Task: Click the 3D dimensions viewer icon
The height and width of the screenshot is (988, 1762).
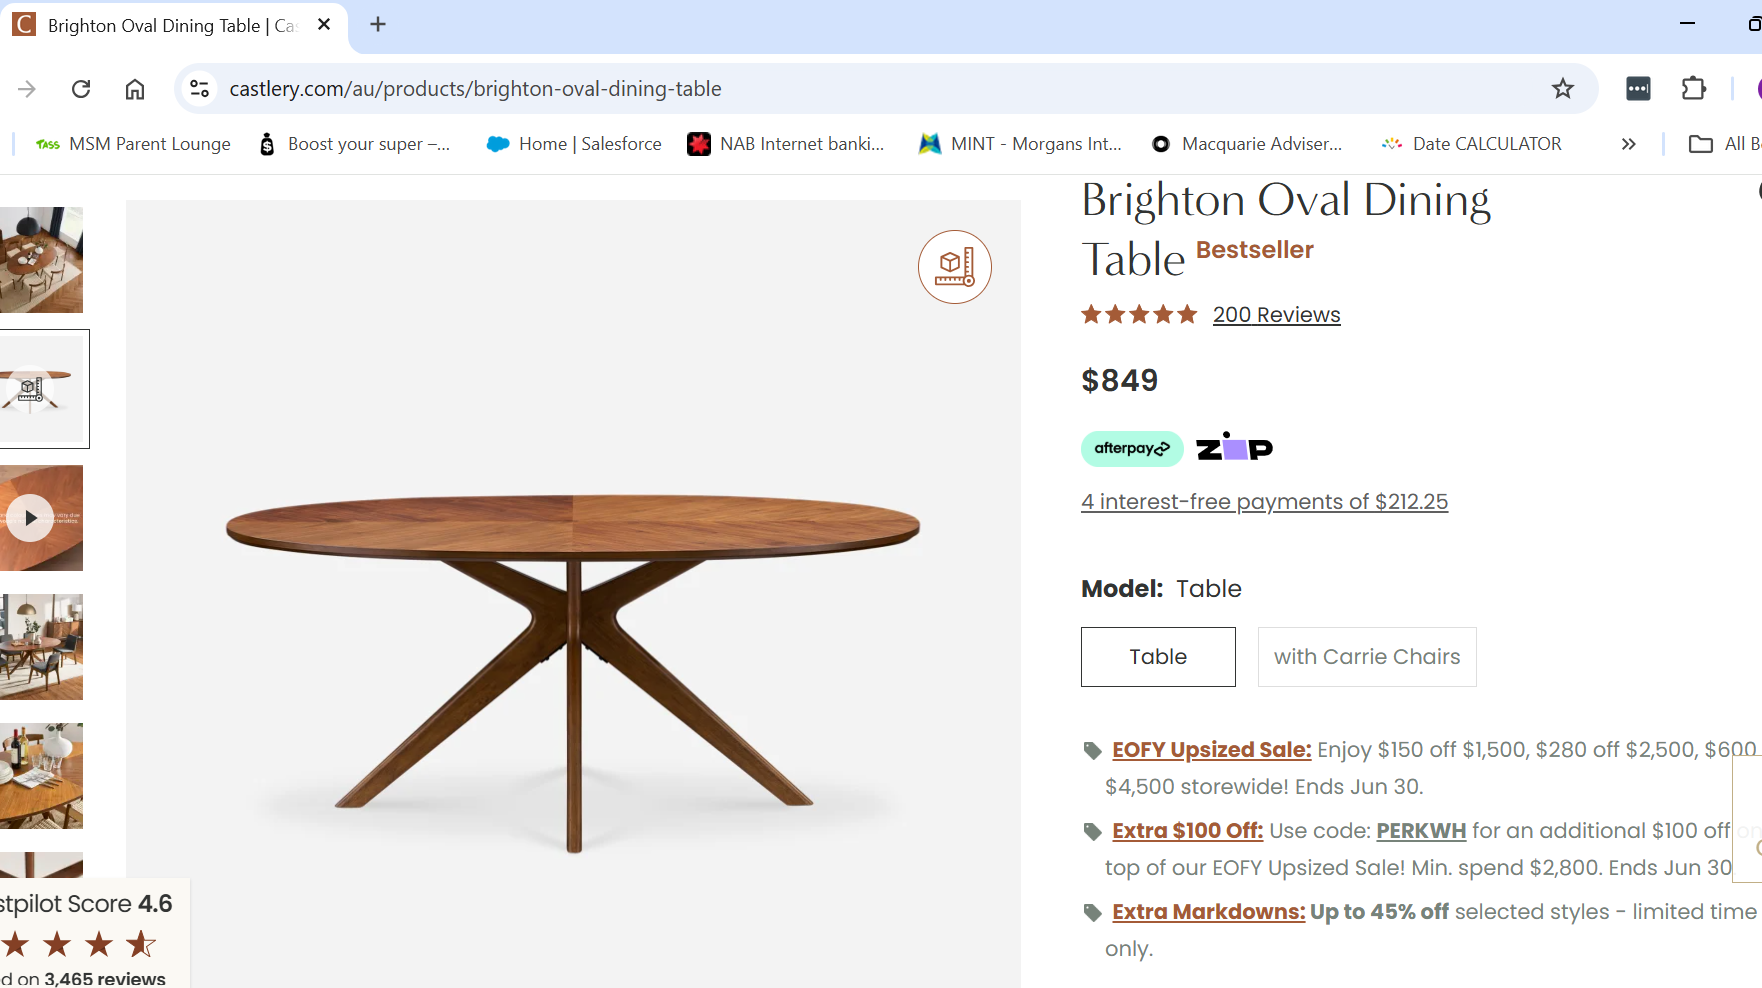Action: point(955,267)
